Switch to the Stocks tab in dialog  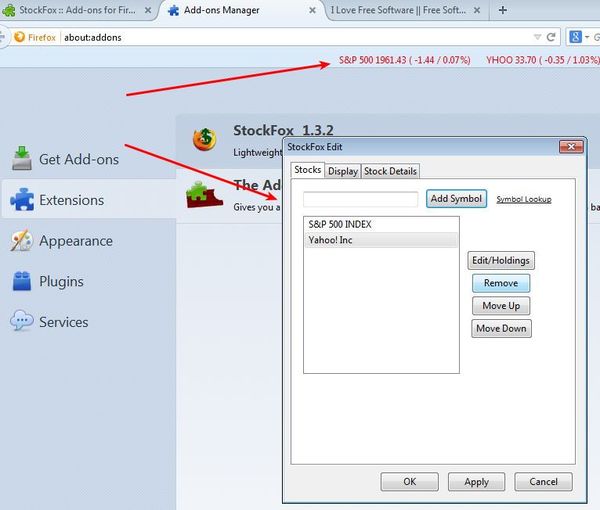(308, 170)
